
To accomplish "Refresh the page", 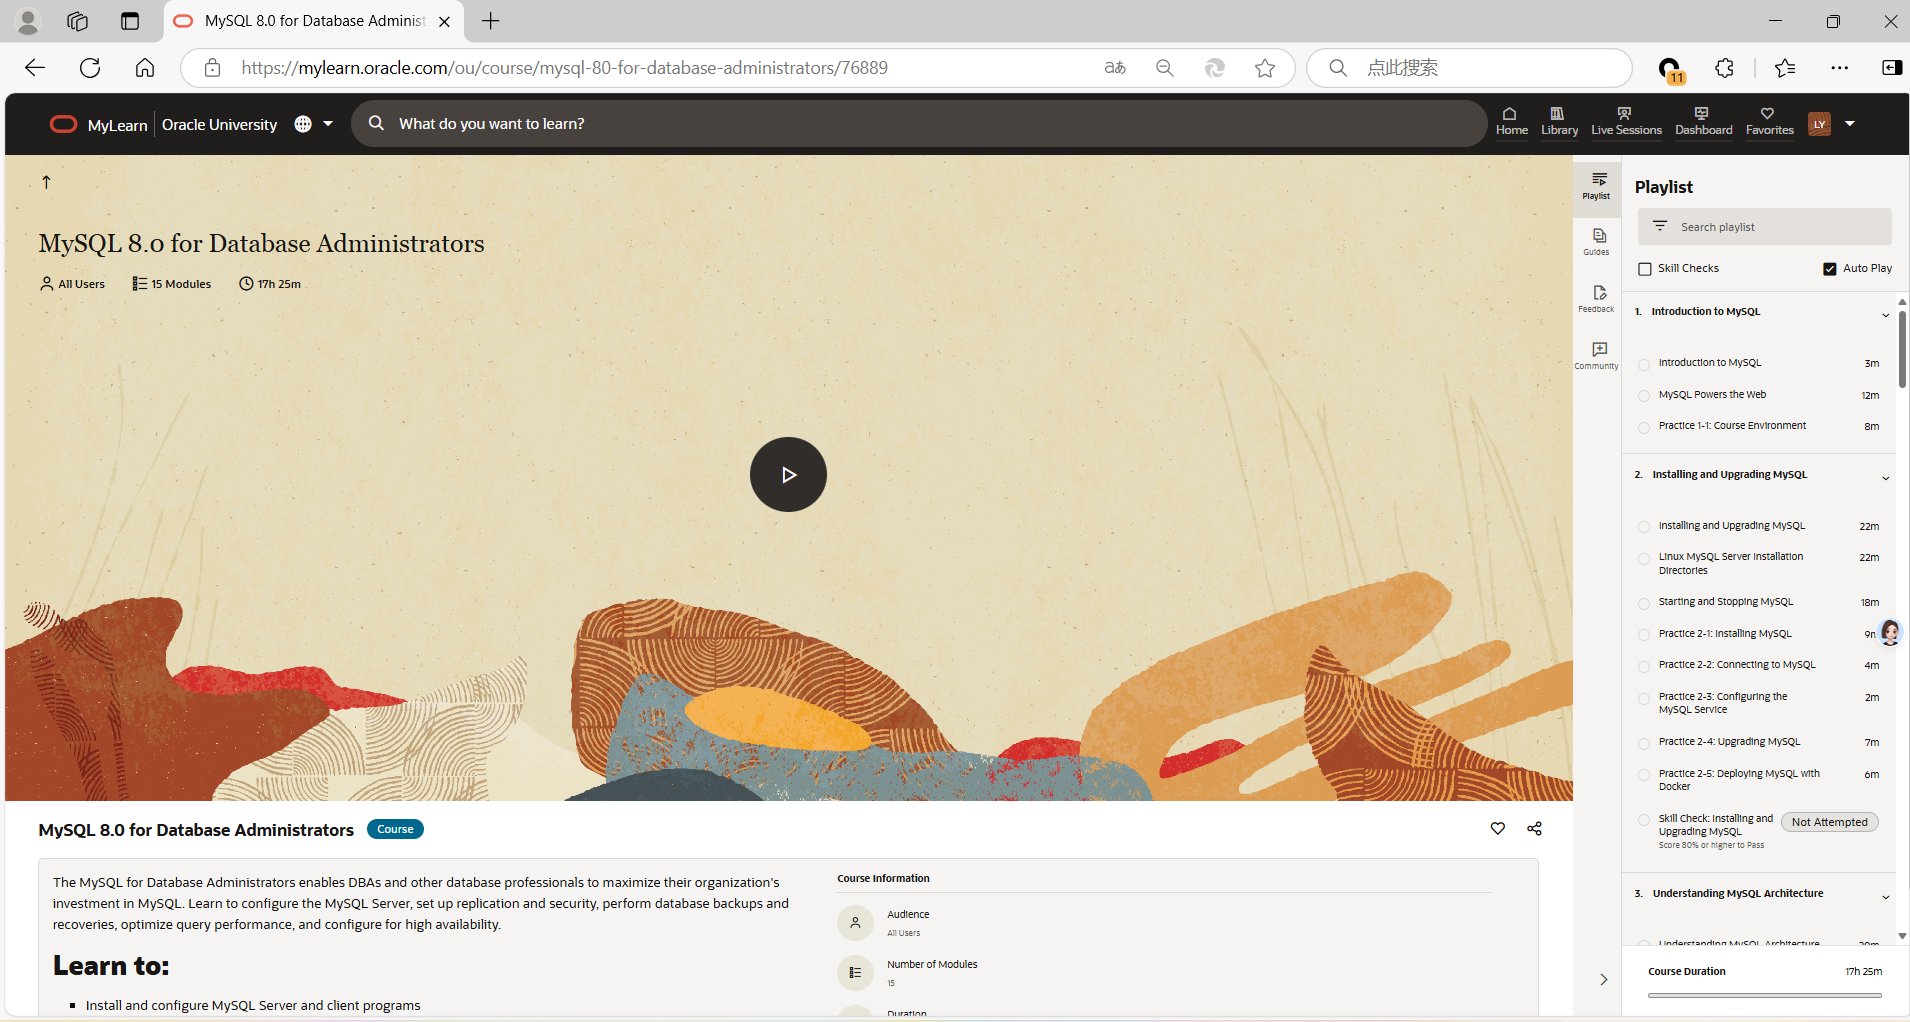I will click(x=90, y=68).
